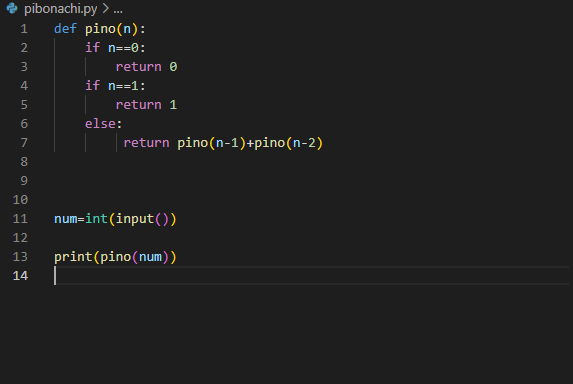Click 'return 1' on line 5
The width and height of the screenshot is (573, 384).
pos(146,105)
